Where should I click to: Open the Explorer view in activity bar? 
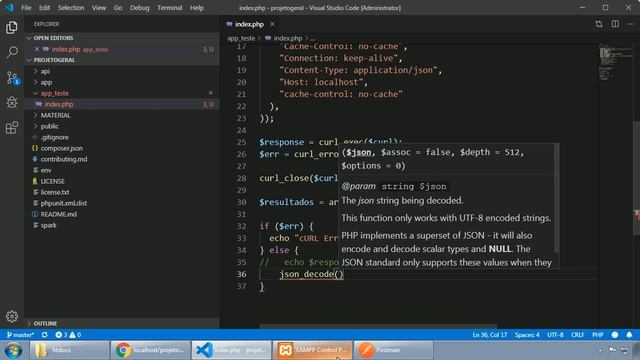12,27
